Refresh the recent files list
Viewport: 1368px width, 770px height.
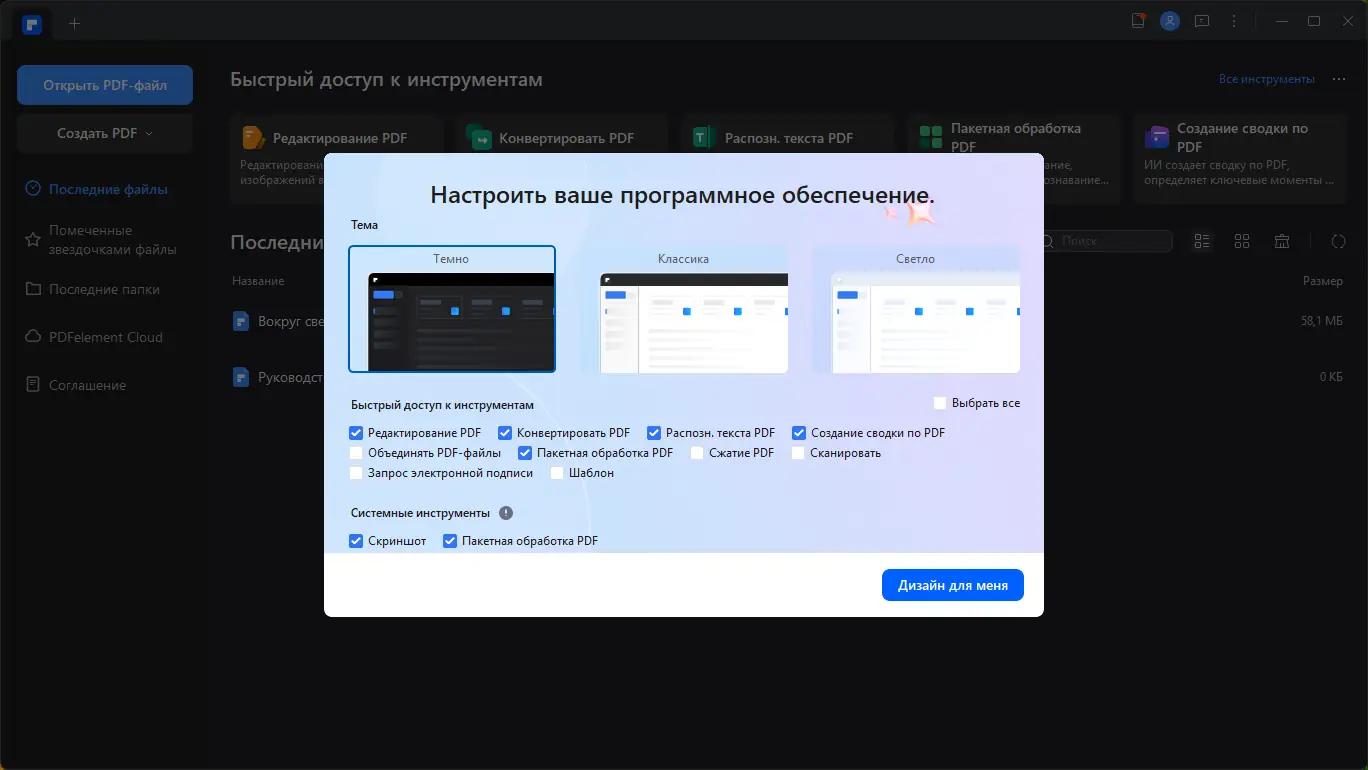[1339, 241]
